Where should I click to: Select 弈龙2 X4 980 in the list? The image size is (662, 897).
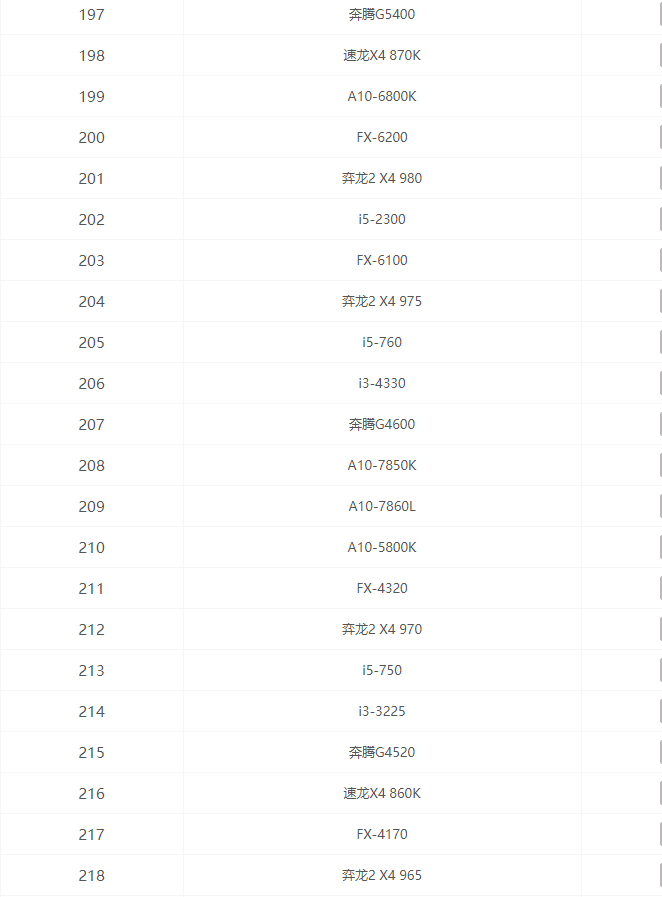382,179
